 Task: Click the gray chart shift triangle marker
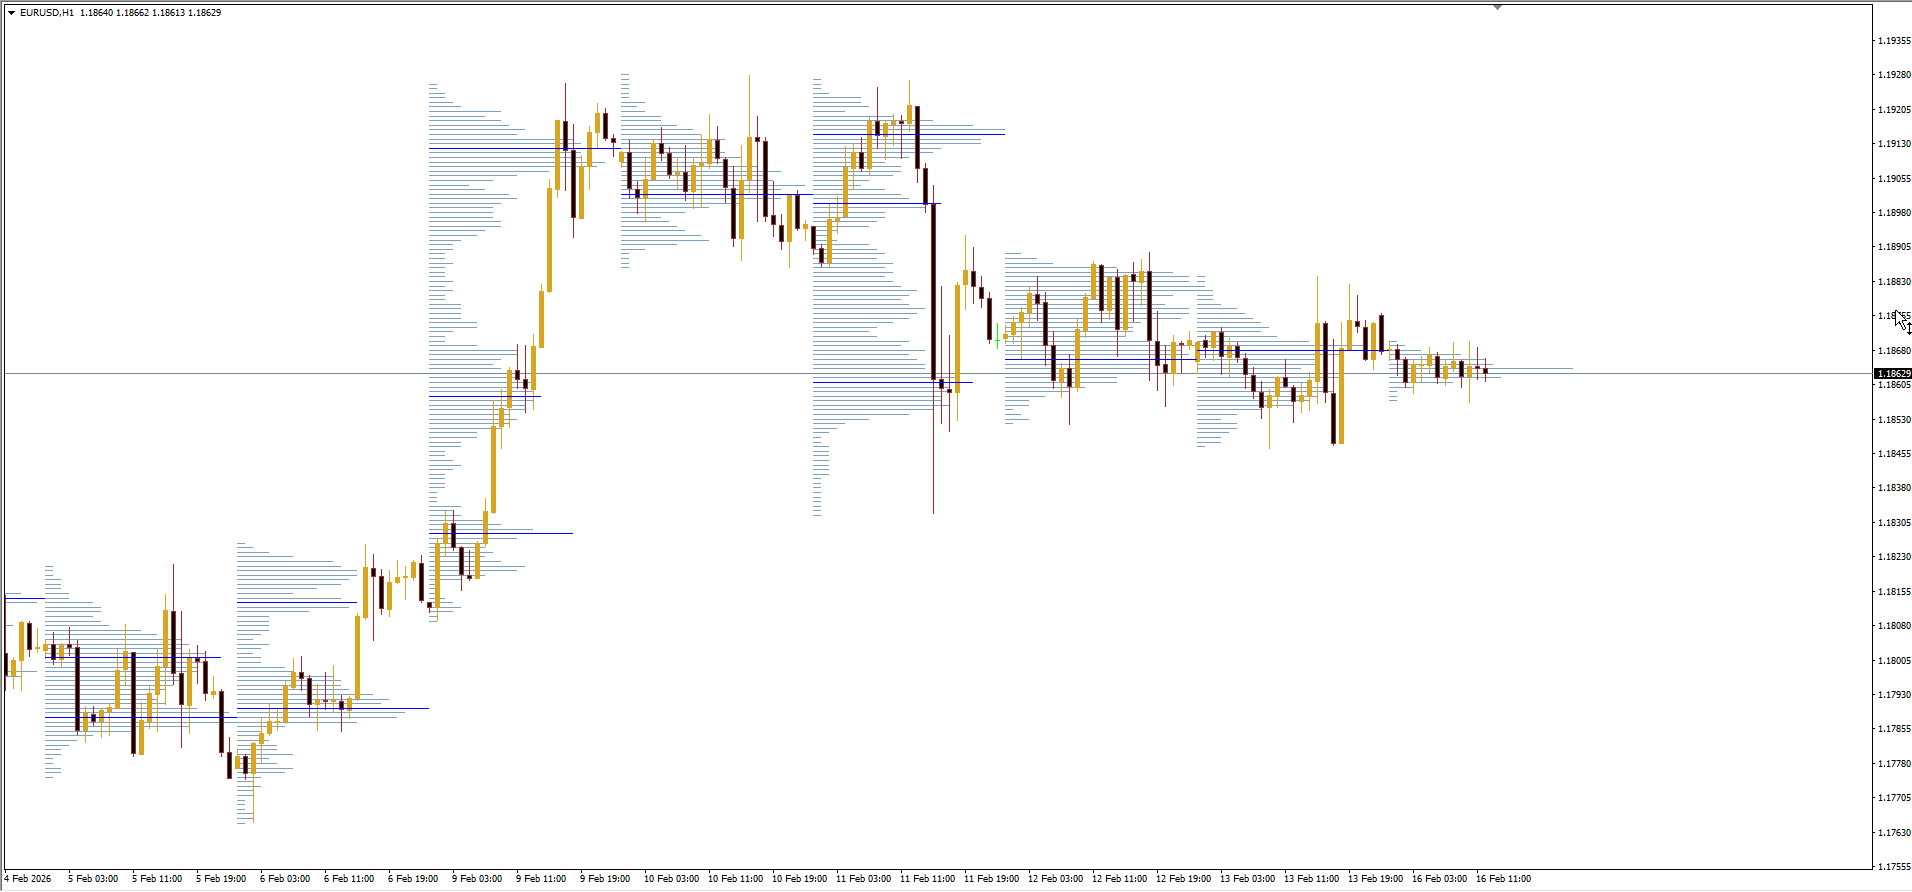[1497, 7]
